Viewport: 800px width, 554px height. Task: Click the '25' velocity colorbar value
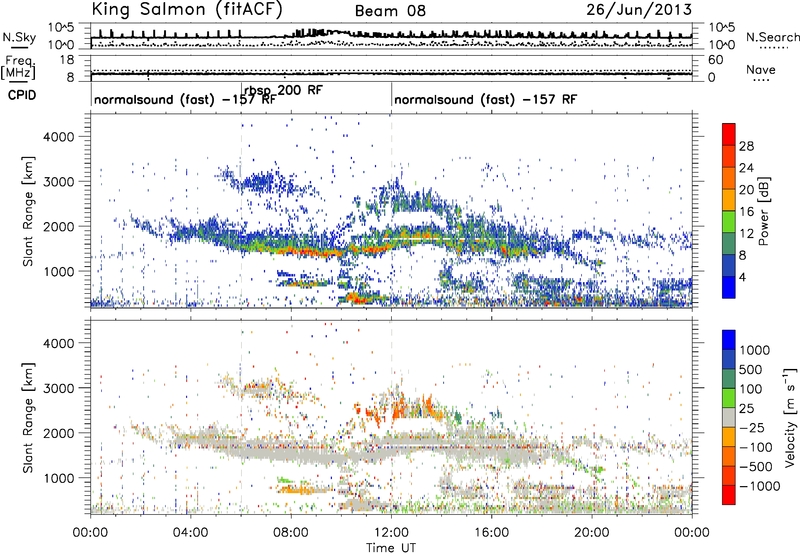tap(746, 409)
